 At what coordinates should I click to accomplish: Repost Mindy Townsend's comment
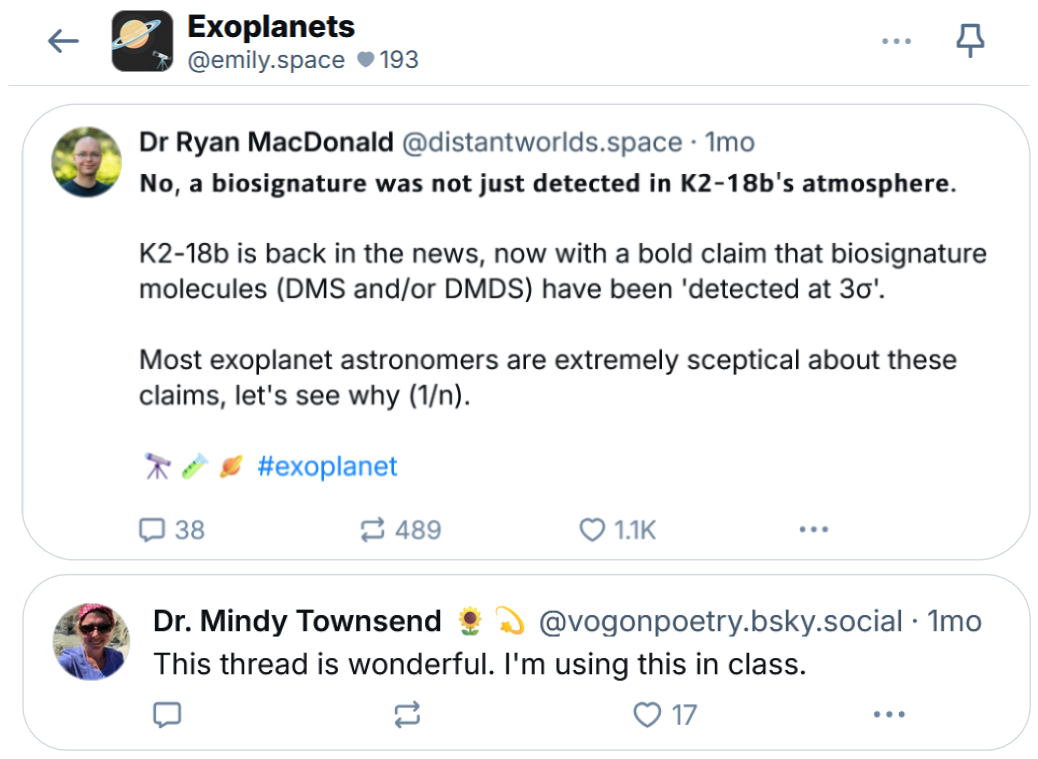pos(407,715)
